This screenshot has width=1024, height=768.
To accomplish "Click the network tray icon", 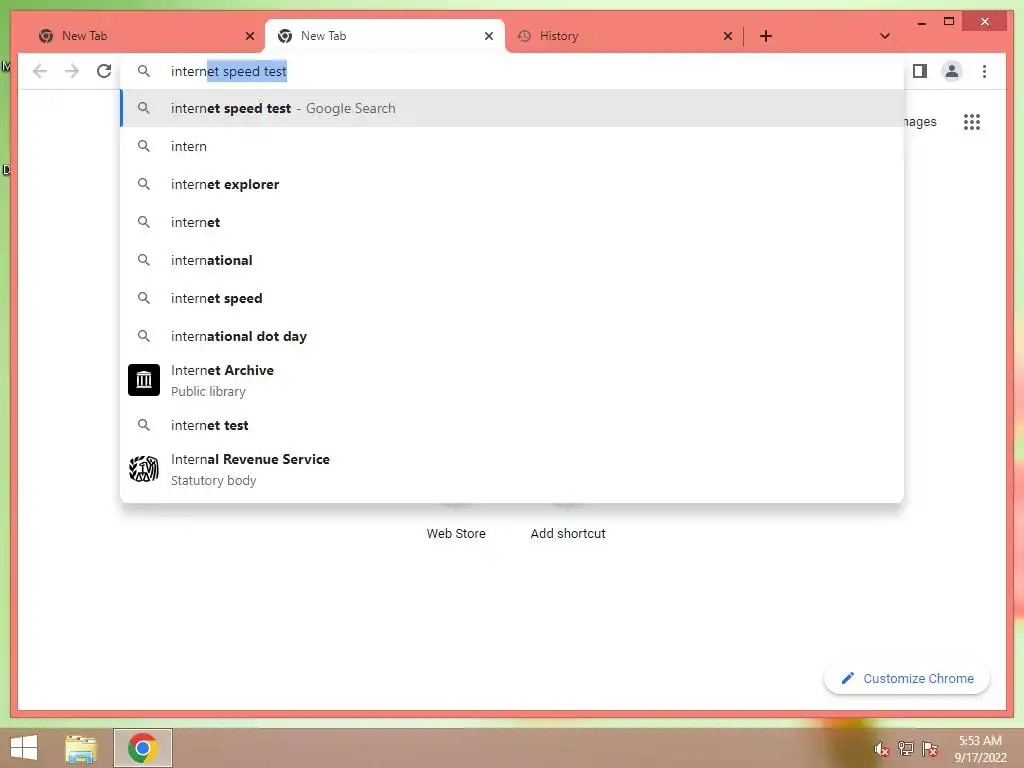I will click(906, 749).
